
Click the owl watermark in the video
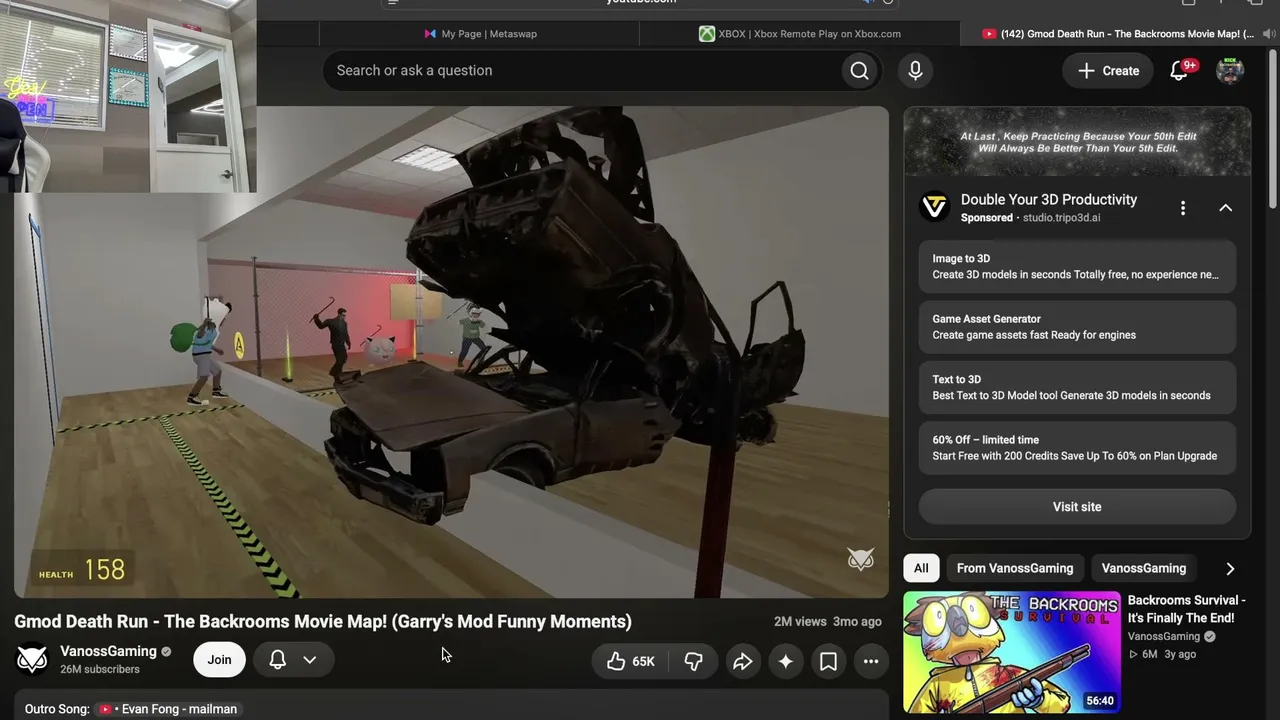coord(861,559)
